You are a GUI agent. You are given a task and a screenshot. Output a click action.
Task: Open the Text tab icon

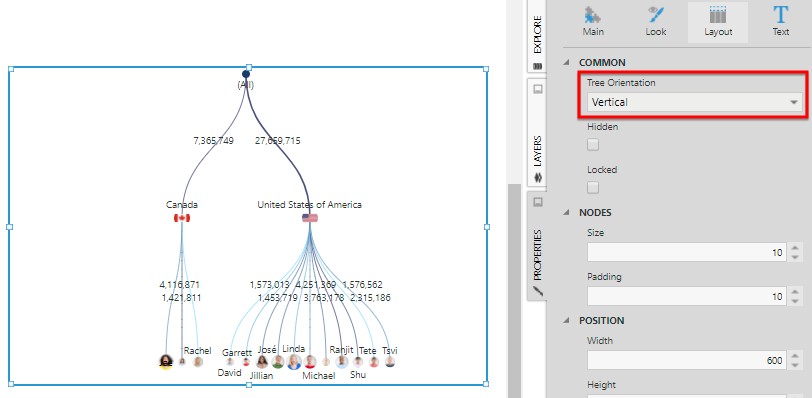[x=780, y=14]
